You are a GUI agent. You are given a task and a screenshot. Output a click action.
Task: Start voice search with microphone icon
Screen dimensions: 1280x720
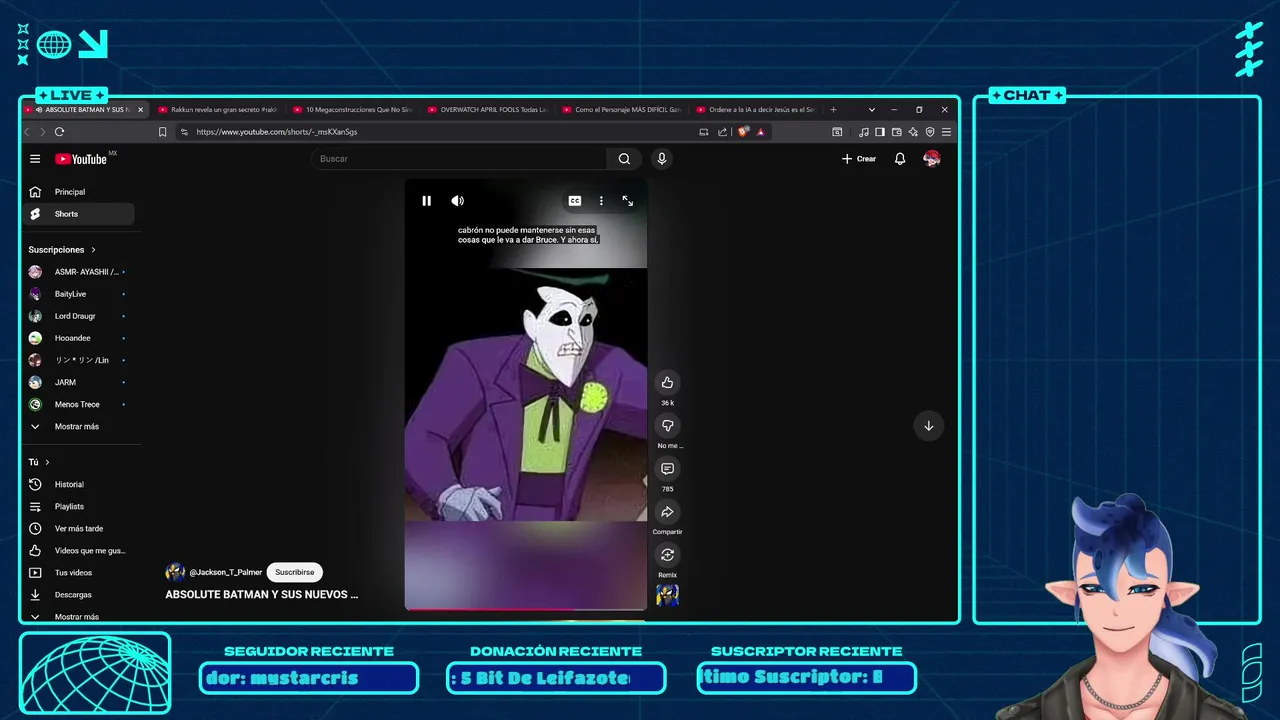point(661,159)
